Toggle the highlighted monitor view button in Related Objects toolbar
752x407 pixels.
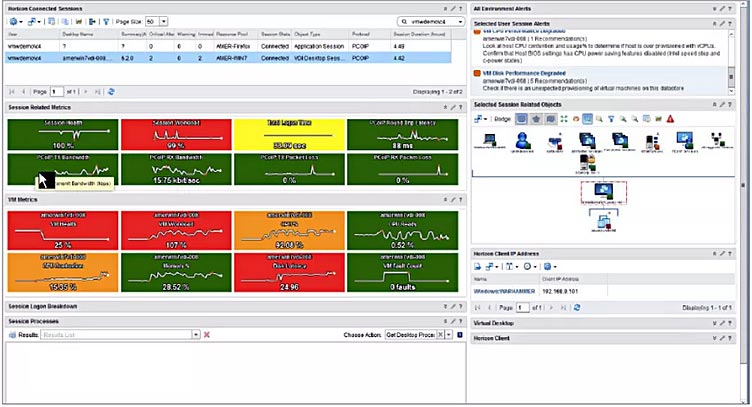pos(587,119)
